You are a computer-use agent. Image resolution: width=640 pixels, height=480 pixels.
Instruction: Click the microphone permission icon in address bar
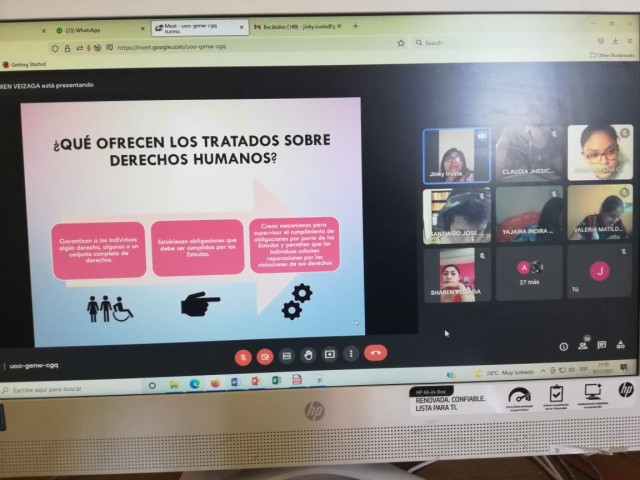click(x=89, y=48)
